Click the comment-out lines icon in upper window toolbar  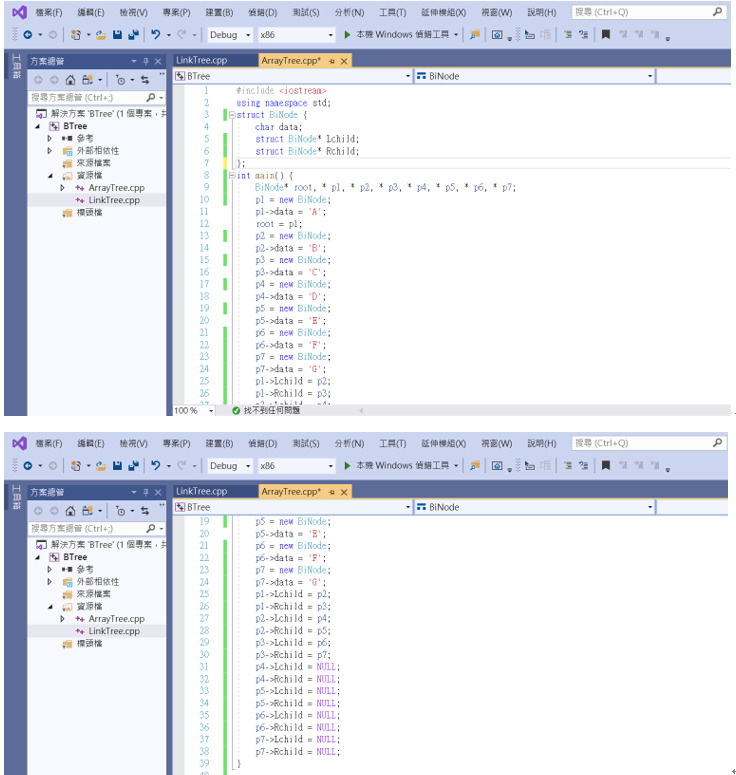point(568,35)
